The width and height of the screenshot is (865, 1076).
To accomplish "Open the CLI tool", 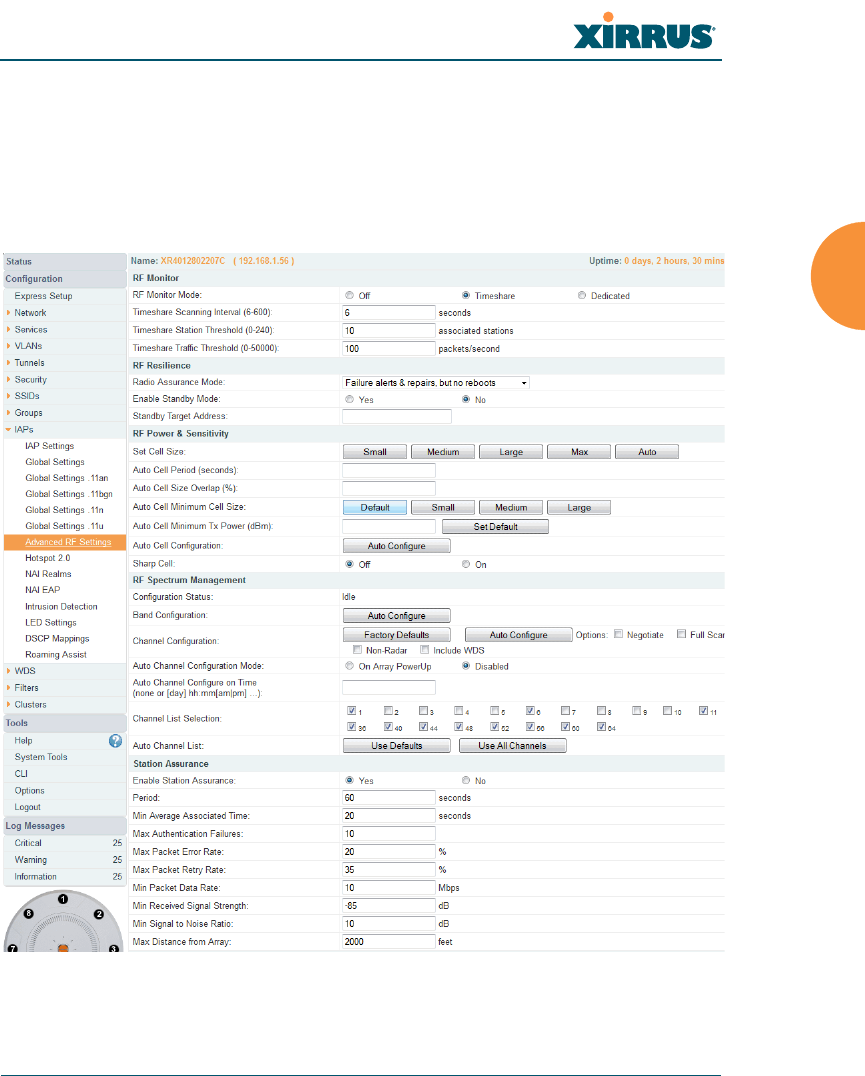I will tap(21, 773).
